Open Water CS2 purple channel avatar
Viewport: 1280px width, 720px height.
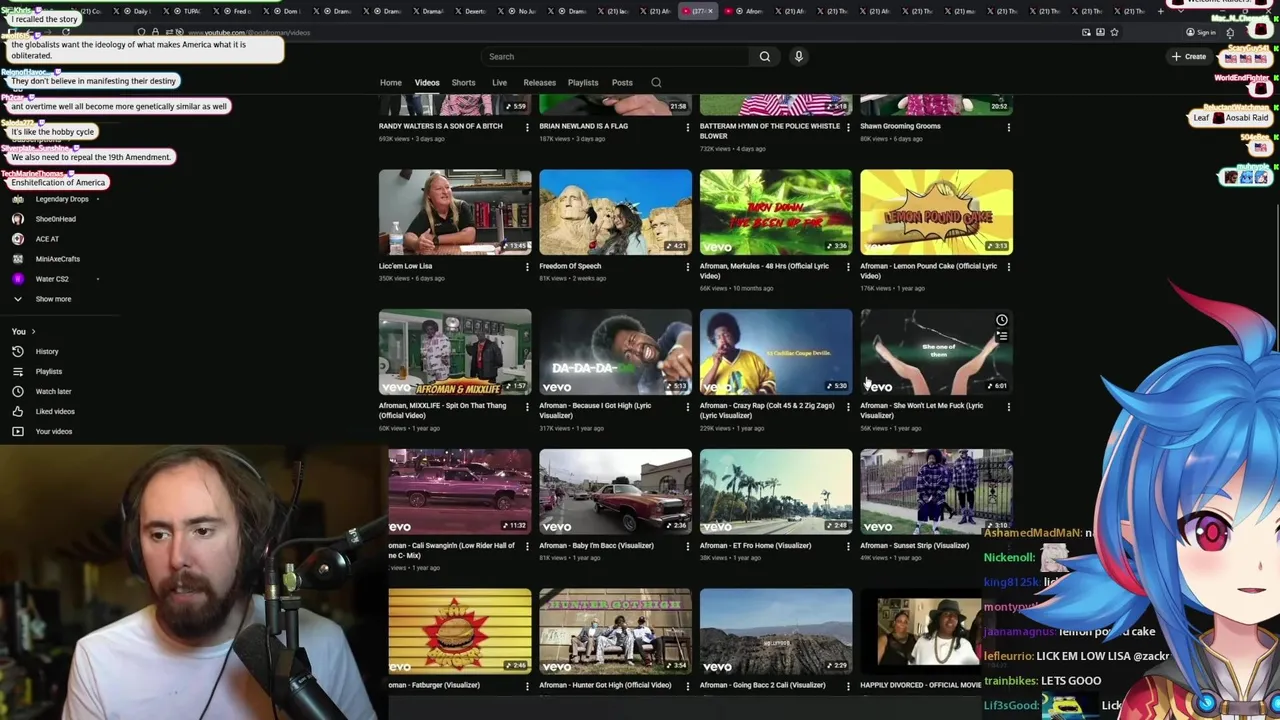click(x=17, y=279)
